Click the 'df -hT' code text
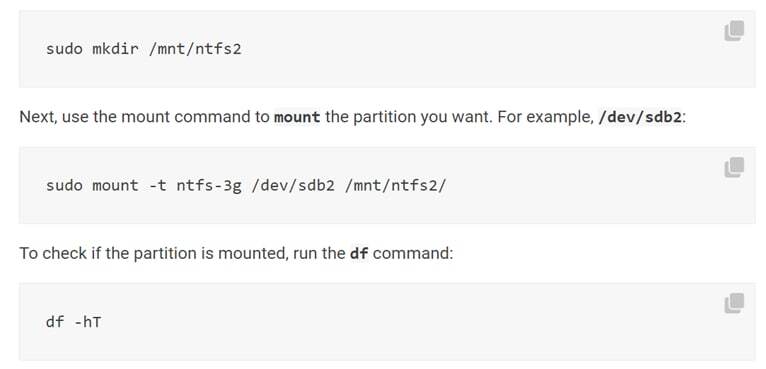 (x=73, y=322)
